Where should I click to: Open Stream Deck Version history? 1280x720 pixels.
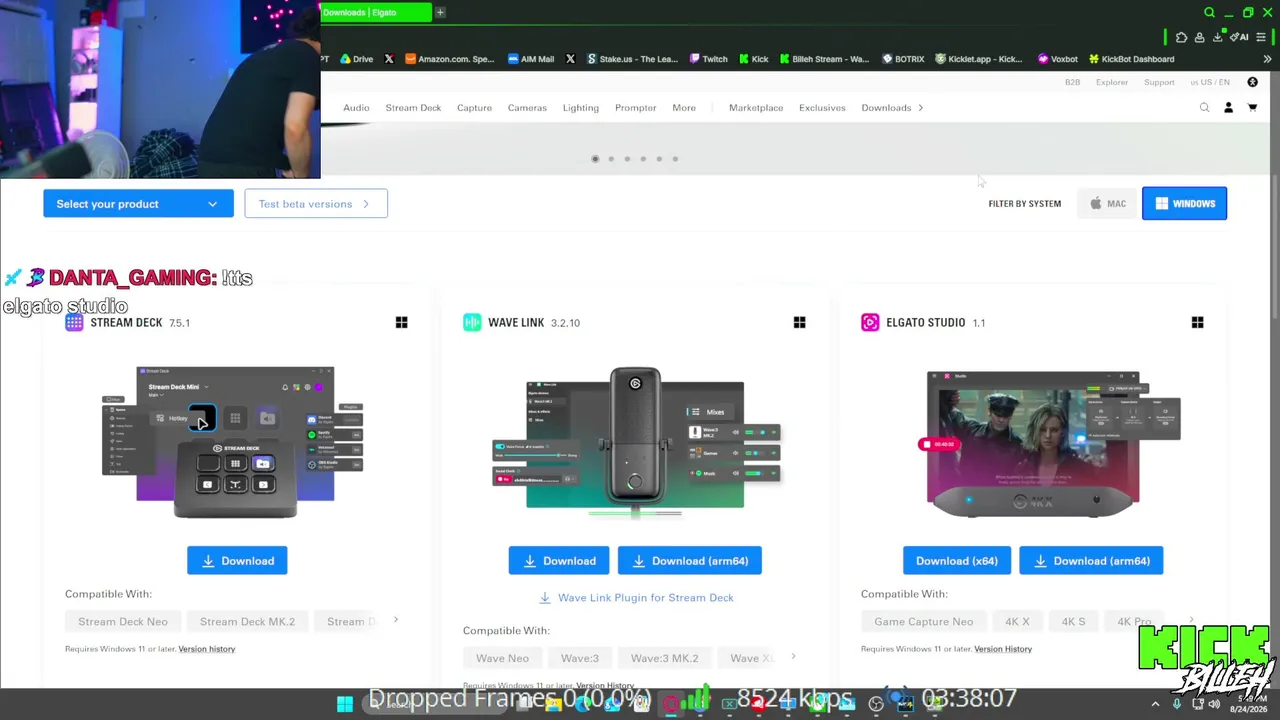point(207,649)
